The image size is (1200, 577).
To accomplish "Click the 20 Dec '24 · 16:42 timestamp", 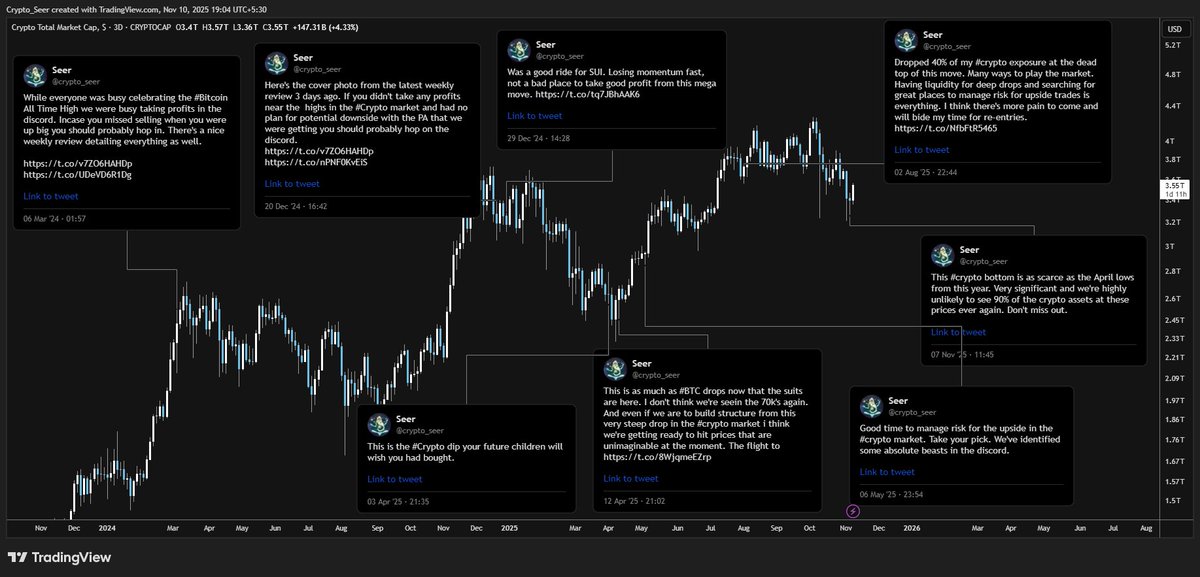I will (296, 206).
